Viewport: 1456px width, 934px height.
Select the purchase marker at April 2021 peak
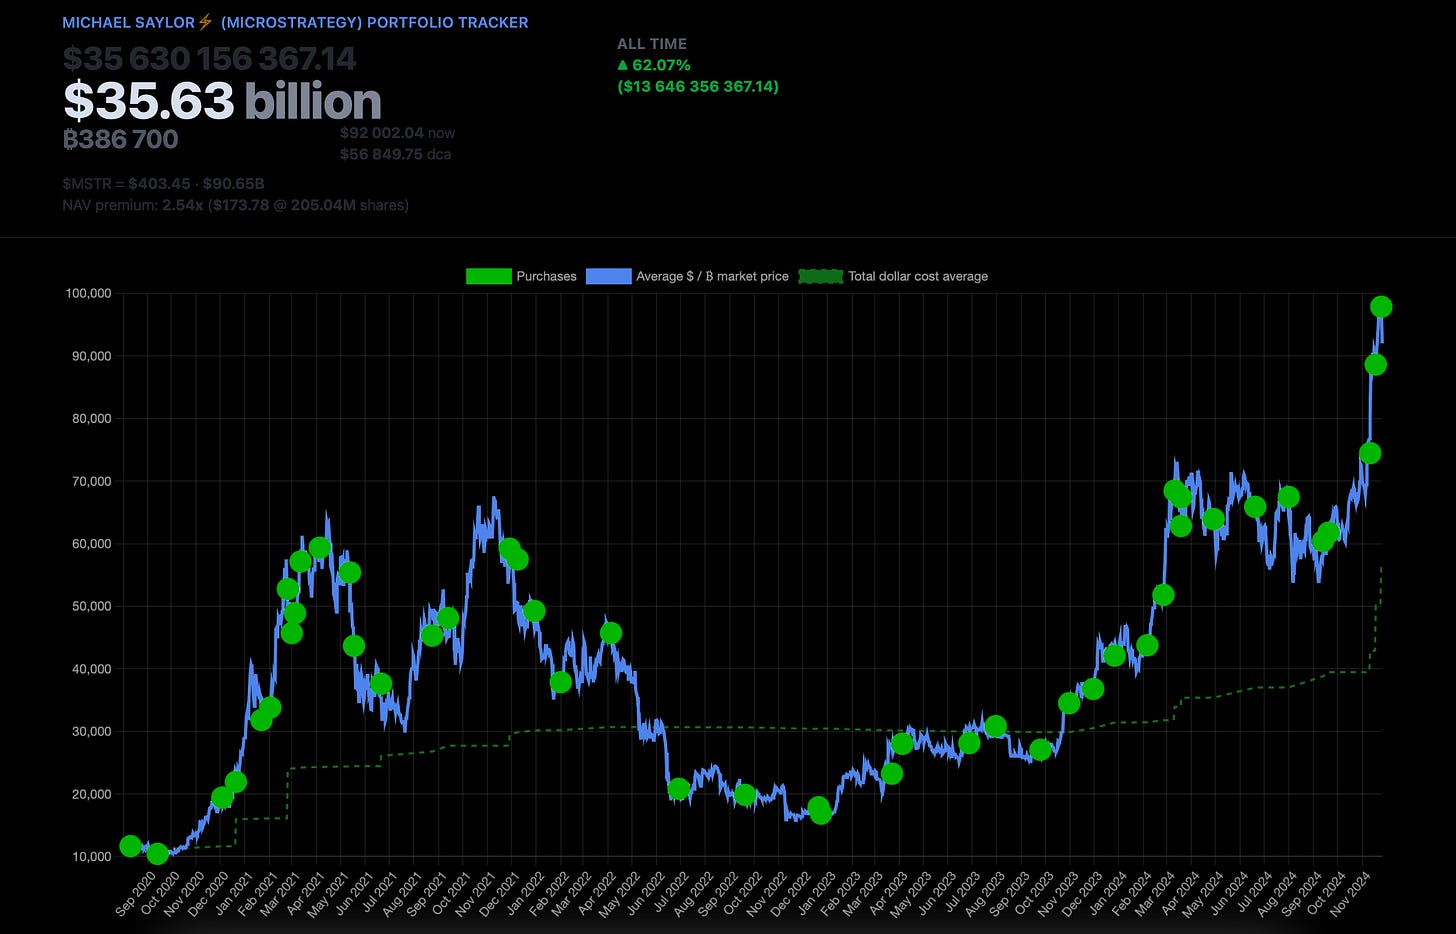(320, 548)
